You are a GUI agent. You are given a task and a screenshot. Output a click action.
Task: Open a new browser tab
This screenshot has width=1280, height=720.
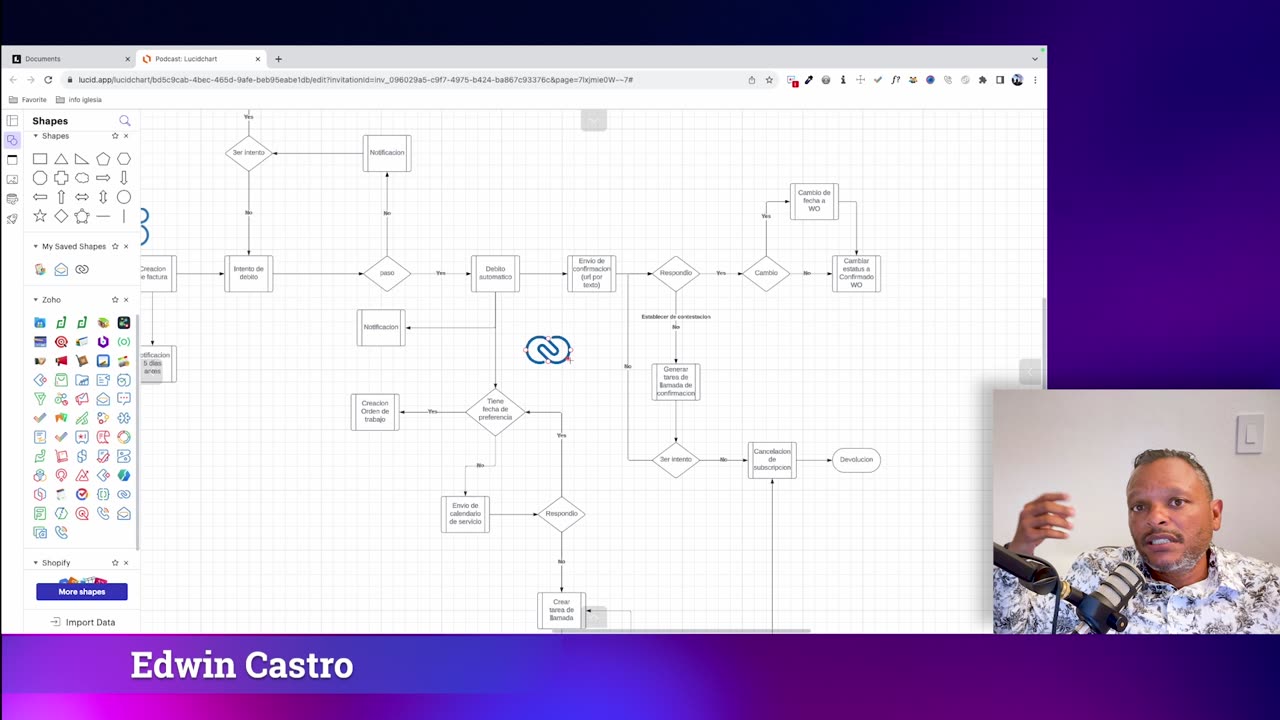(278, 59)
